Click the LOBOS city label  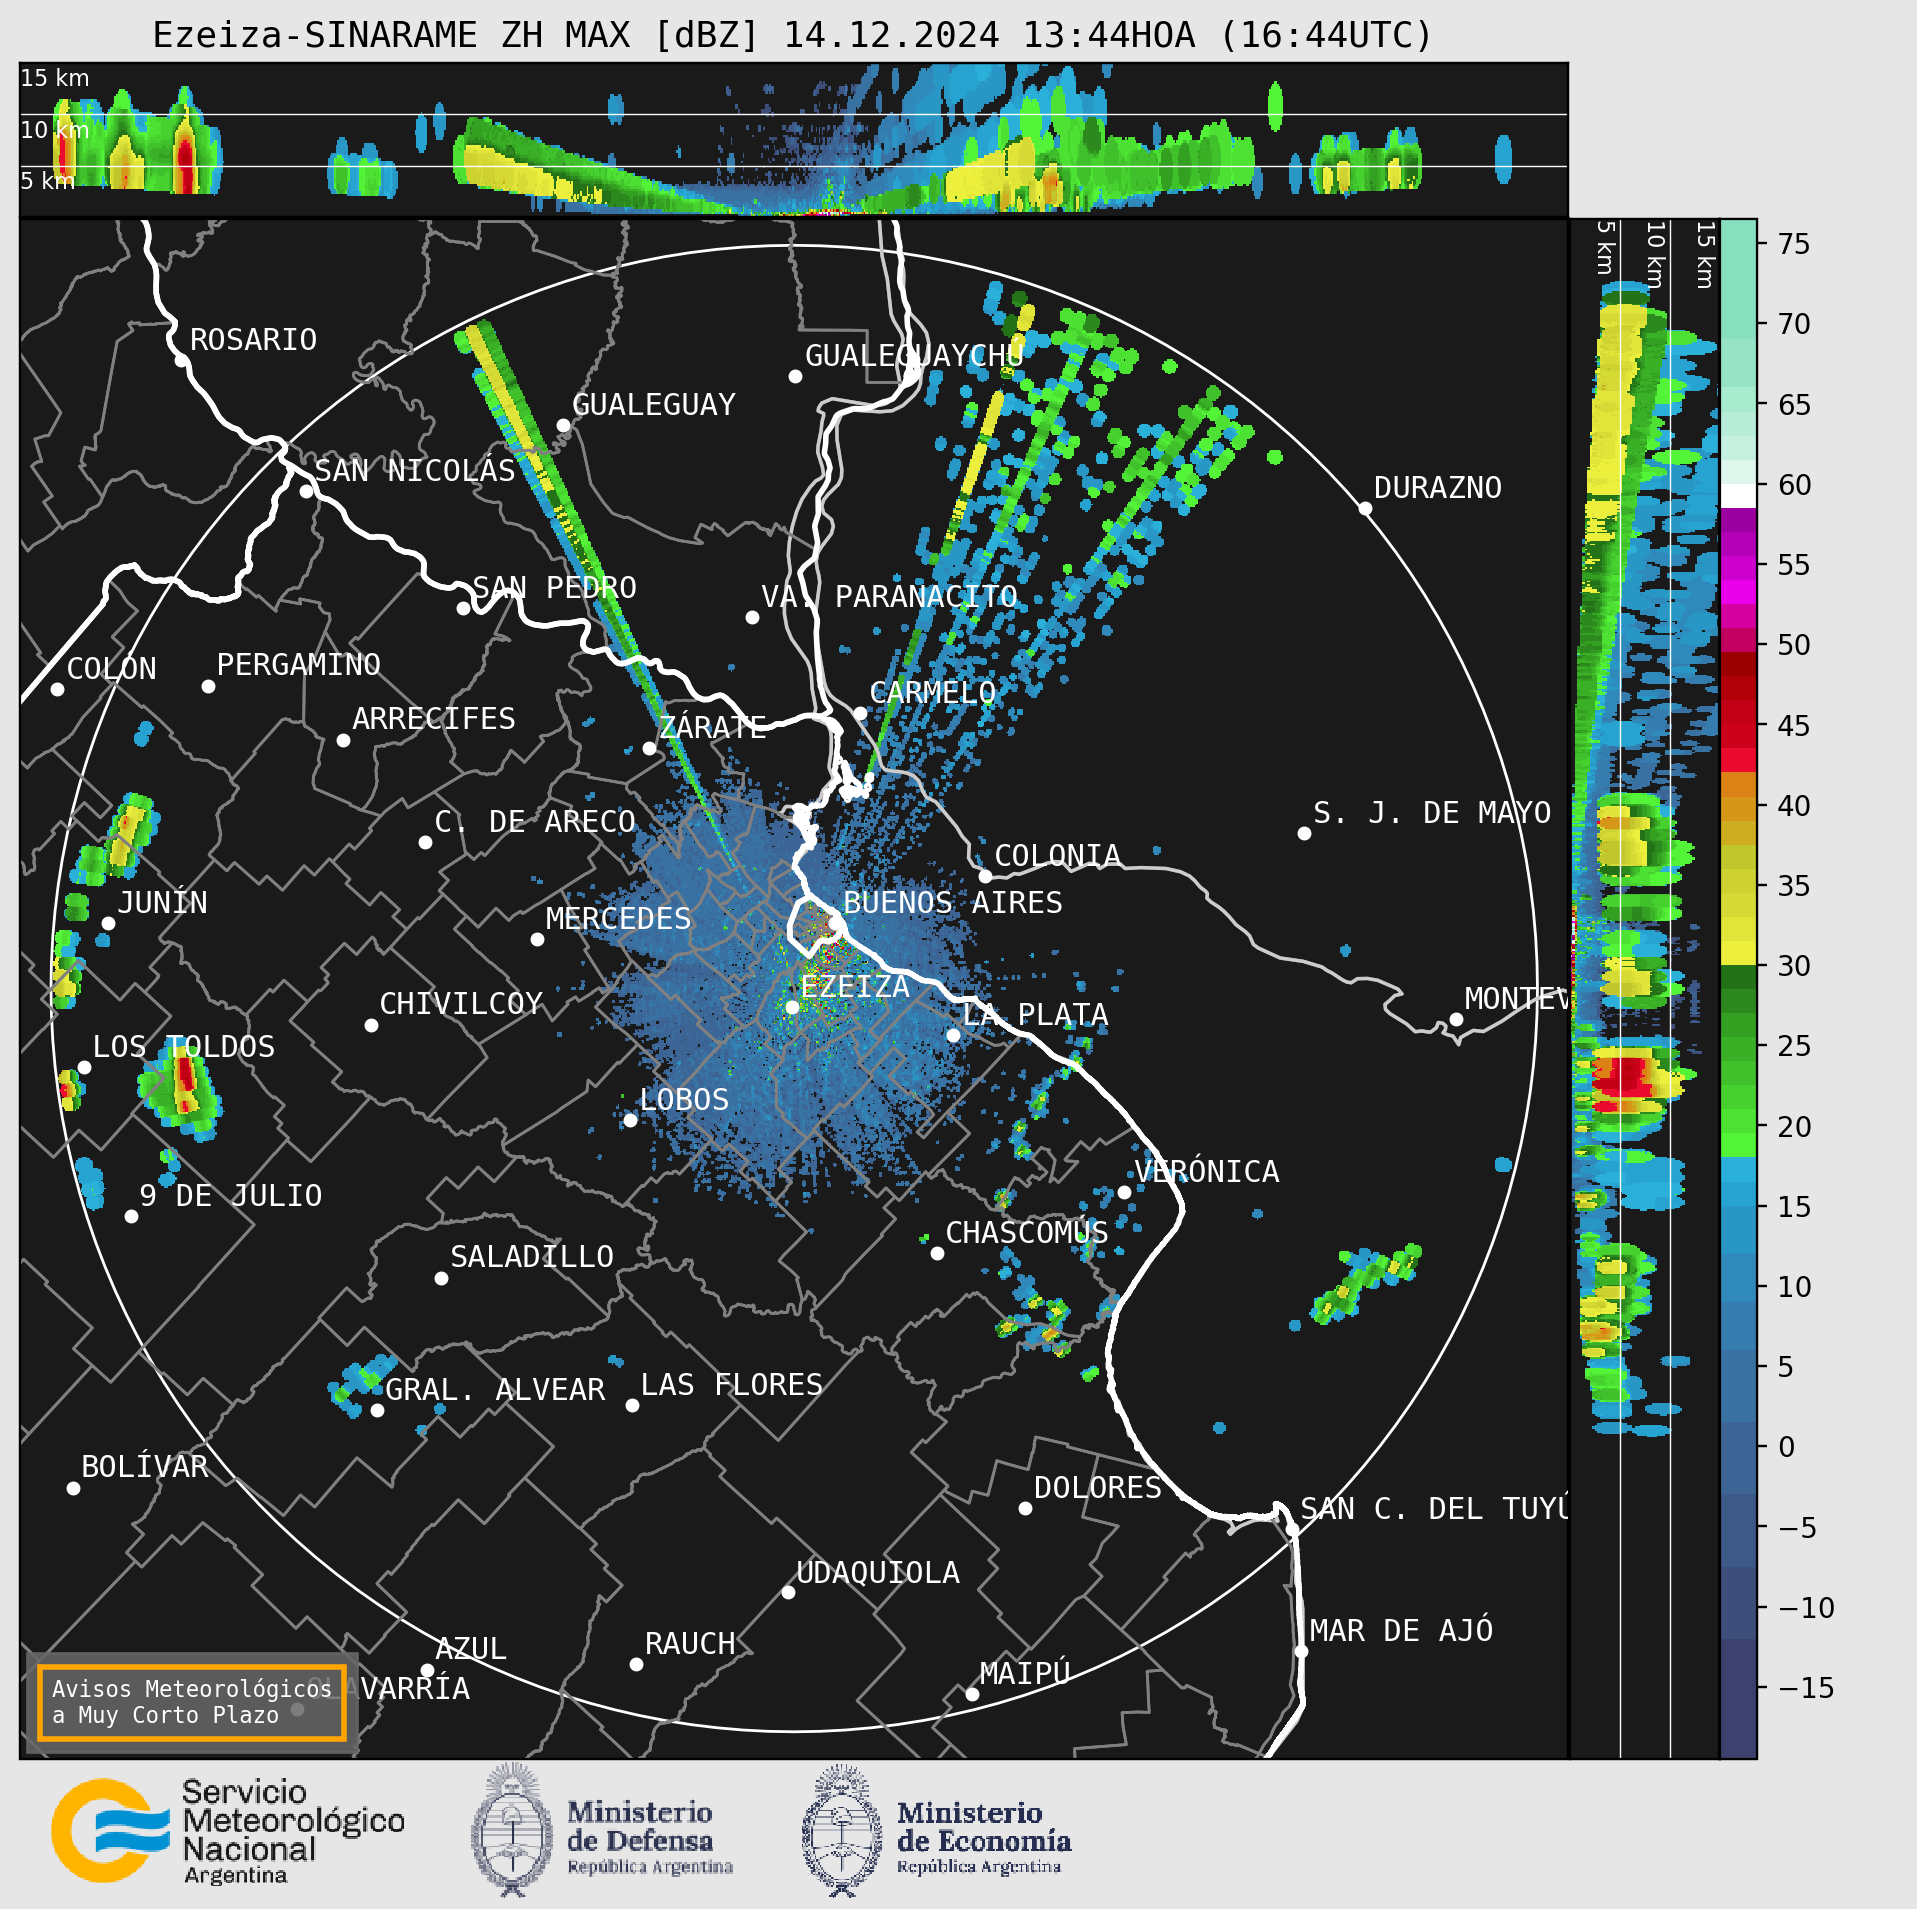[x=684, y=1100]
